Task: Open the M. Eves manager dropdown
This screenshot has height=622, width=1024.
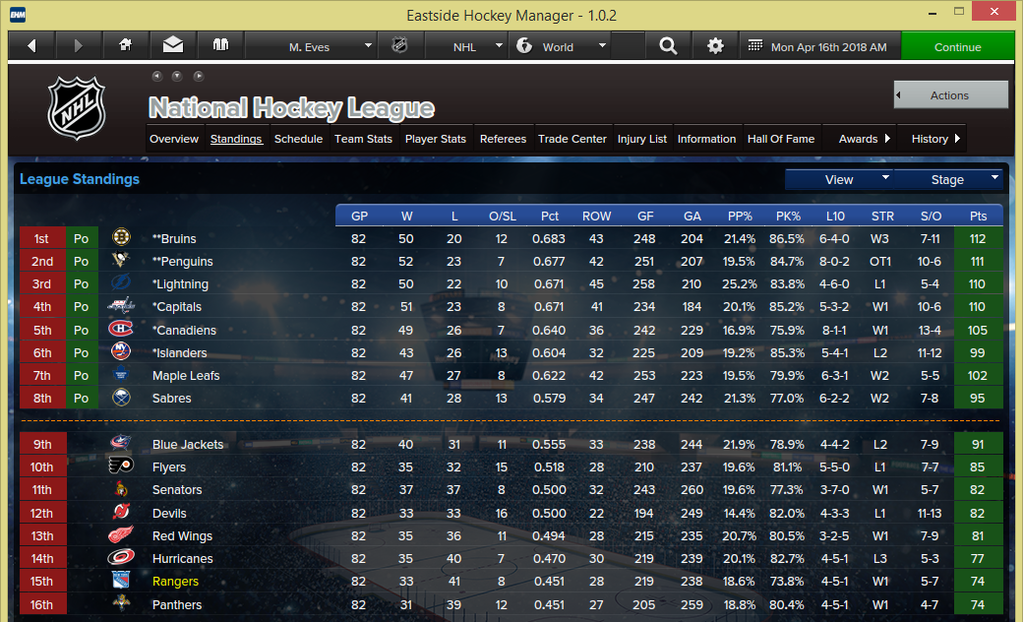Action: (312, 46)
